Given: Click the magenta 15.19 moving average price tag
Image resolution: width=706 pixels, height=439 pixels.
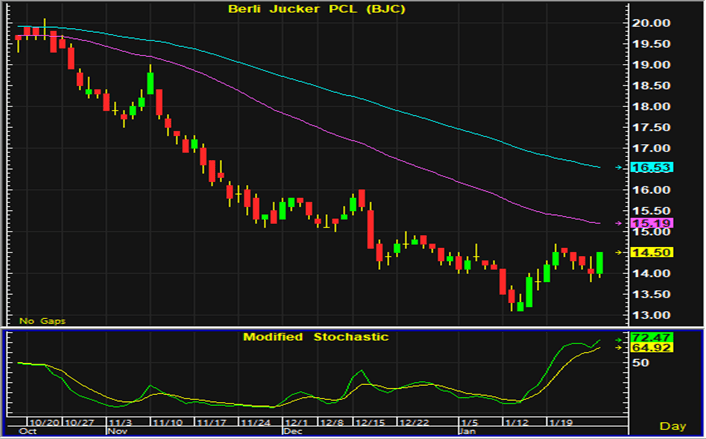Looking at the screenshot, I should click(649, 222).
